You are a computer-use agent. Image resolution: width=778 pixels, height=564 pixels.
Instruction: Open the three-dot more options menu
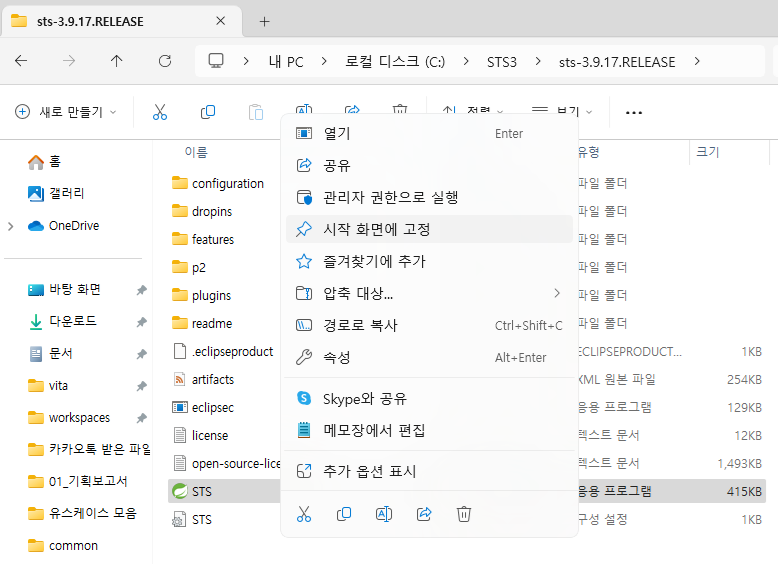coord(634,113)
